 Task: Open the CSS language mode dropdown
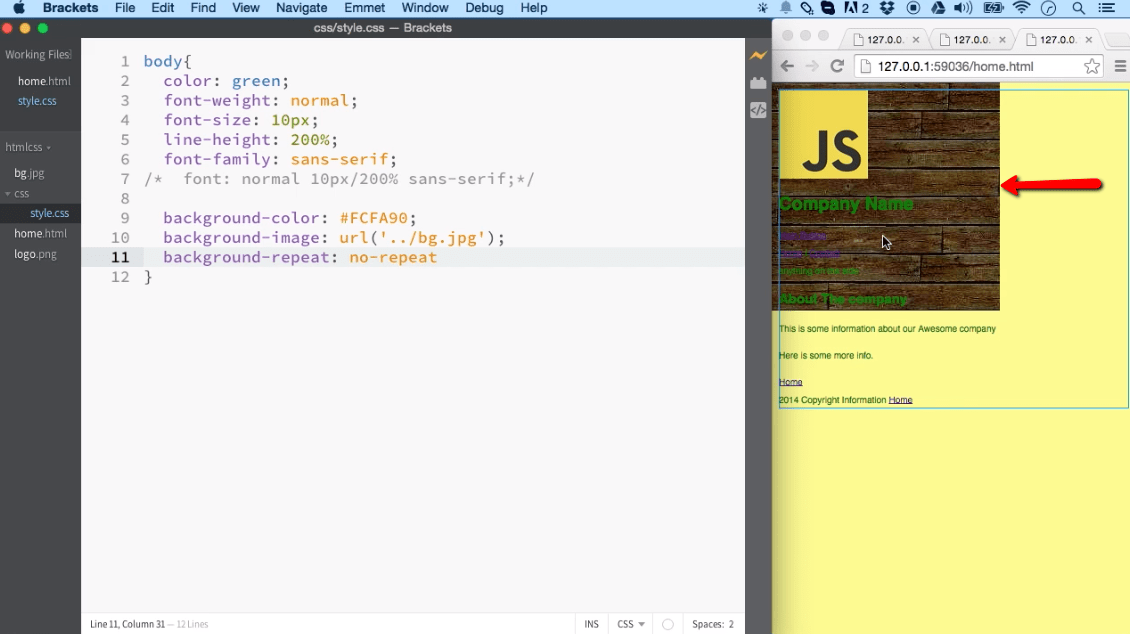click(x=630, y=623)
